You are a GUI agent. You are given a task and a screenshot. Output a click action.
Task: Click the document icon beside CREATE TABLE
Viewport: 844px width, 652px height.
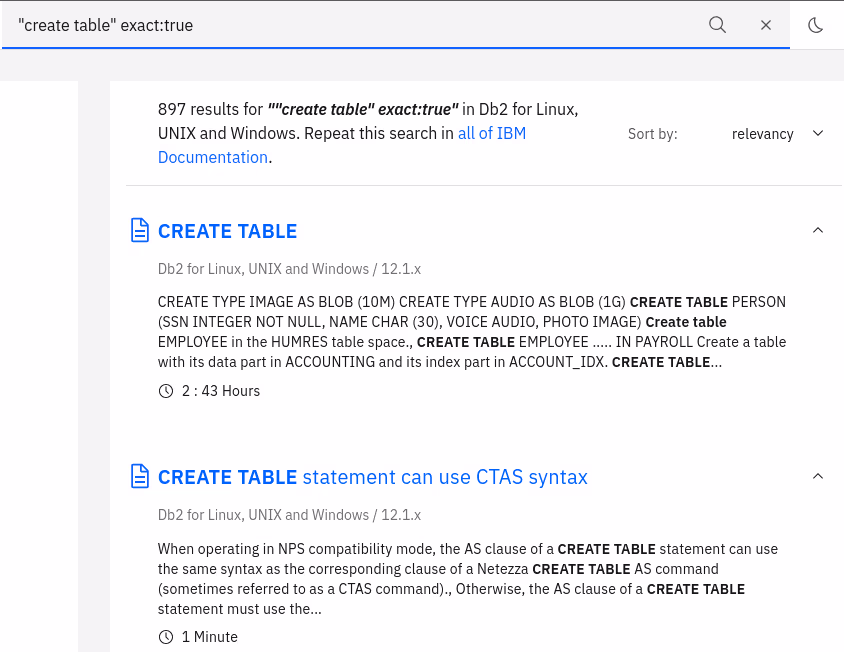pyautogui.click(x=140, y=230)
